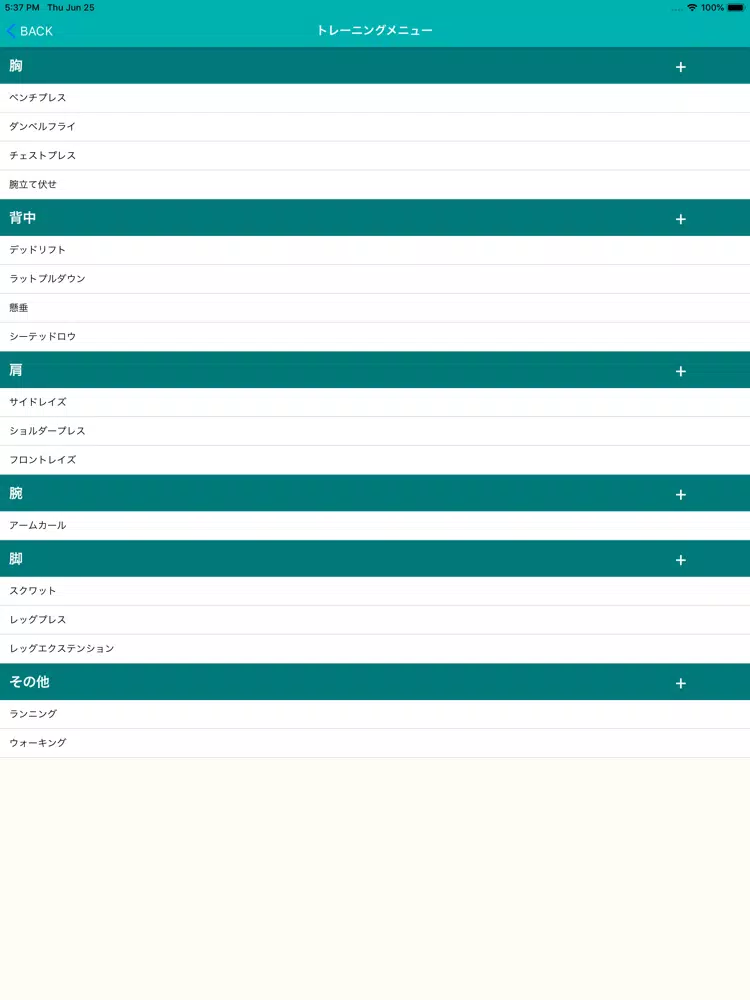
Task: Tap the Thu Jun 25 date in status bar
Action: tap(71, 8)
